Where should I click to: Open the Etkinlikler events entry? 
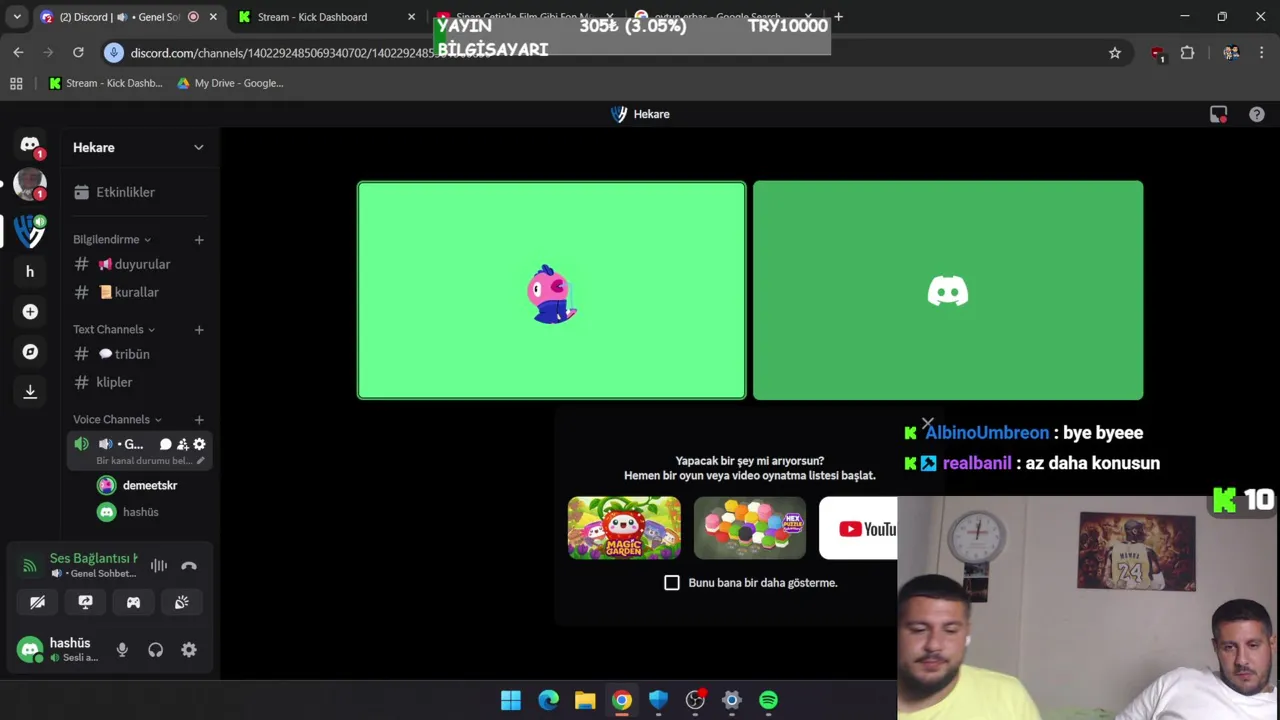139,192
